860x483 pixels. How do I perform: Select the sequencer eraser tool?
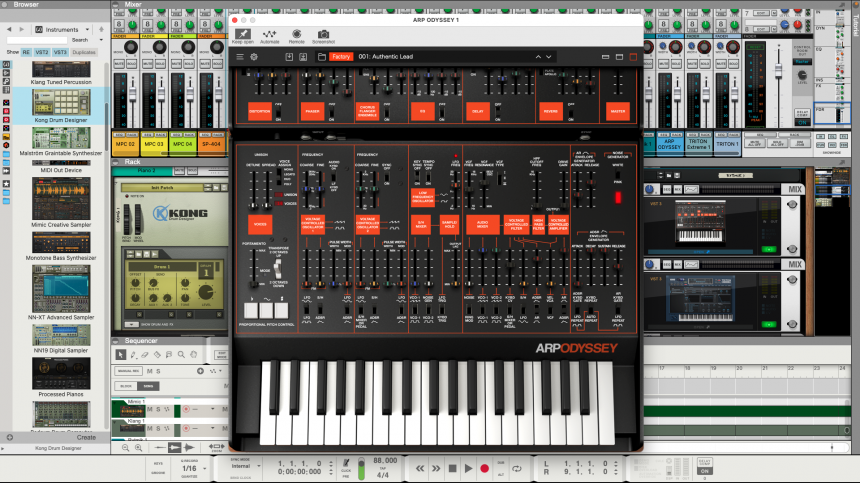(145, 355)
